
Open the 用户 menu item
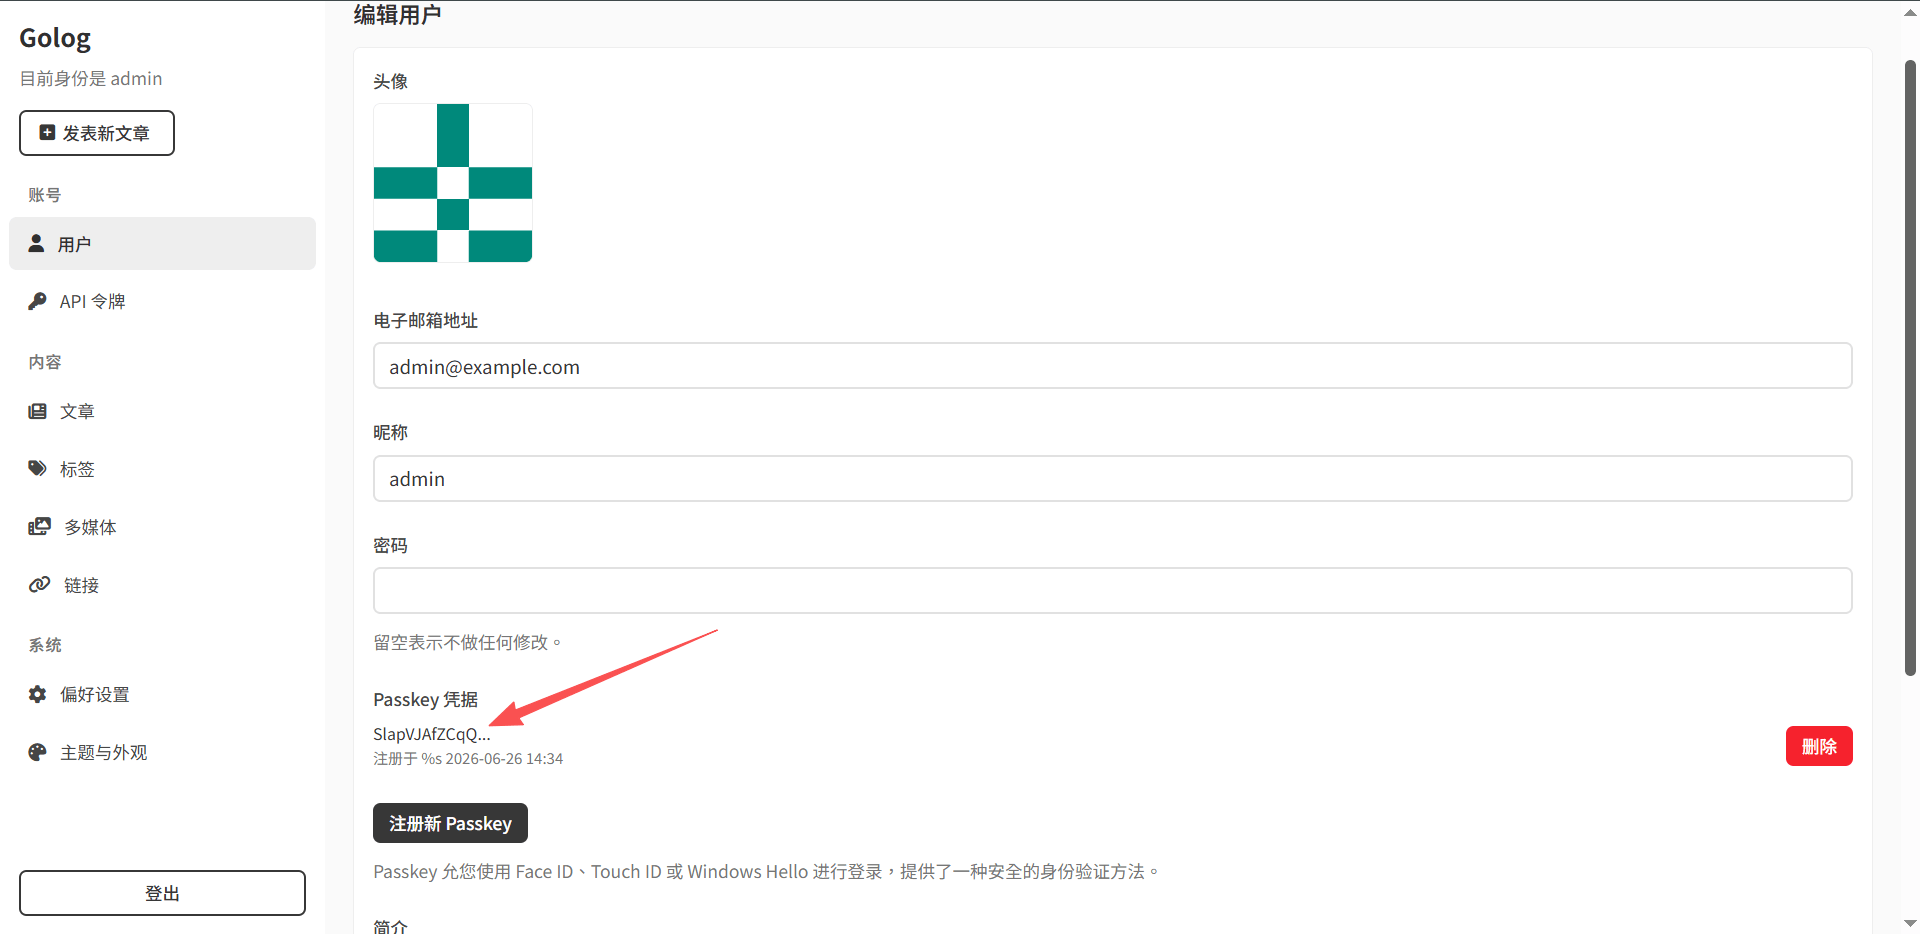click(162, 244)
